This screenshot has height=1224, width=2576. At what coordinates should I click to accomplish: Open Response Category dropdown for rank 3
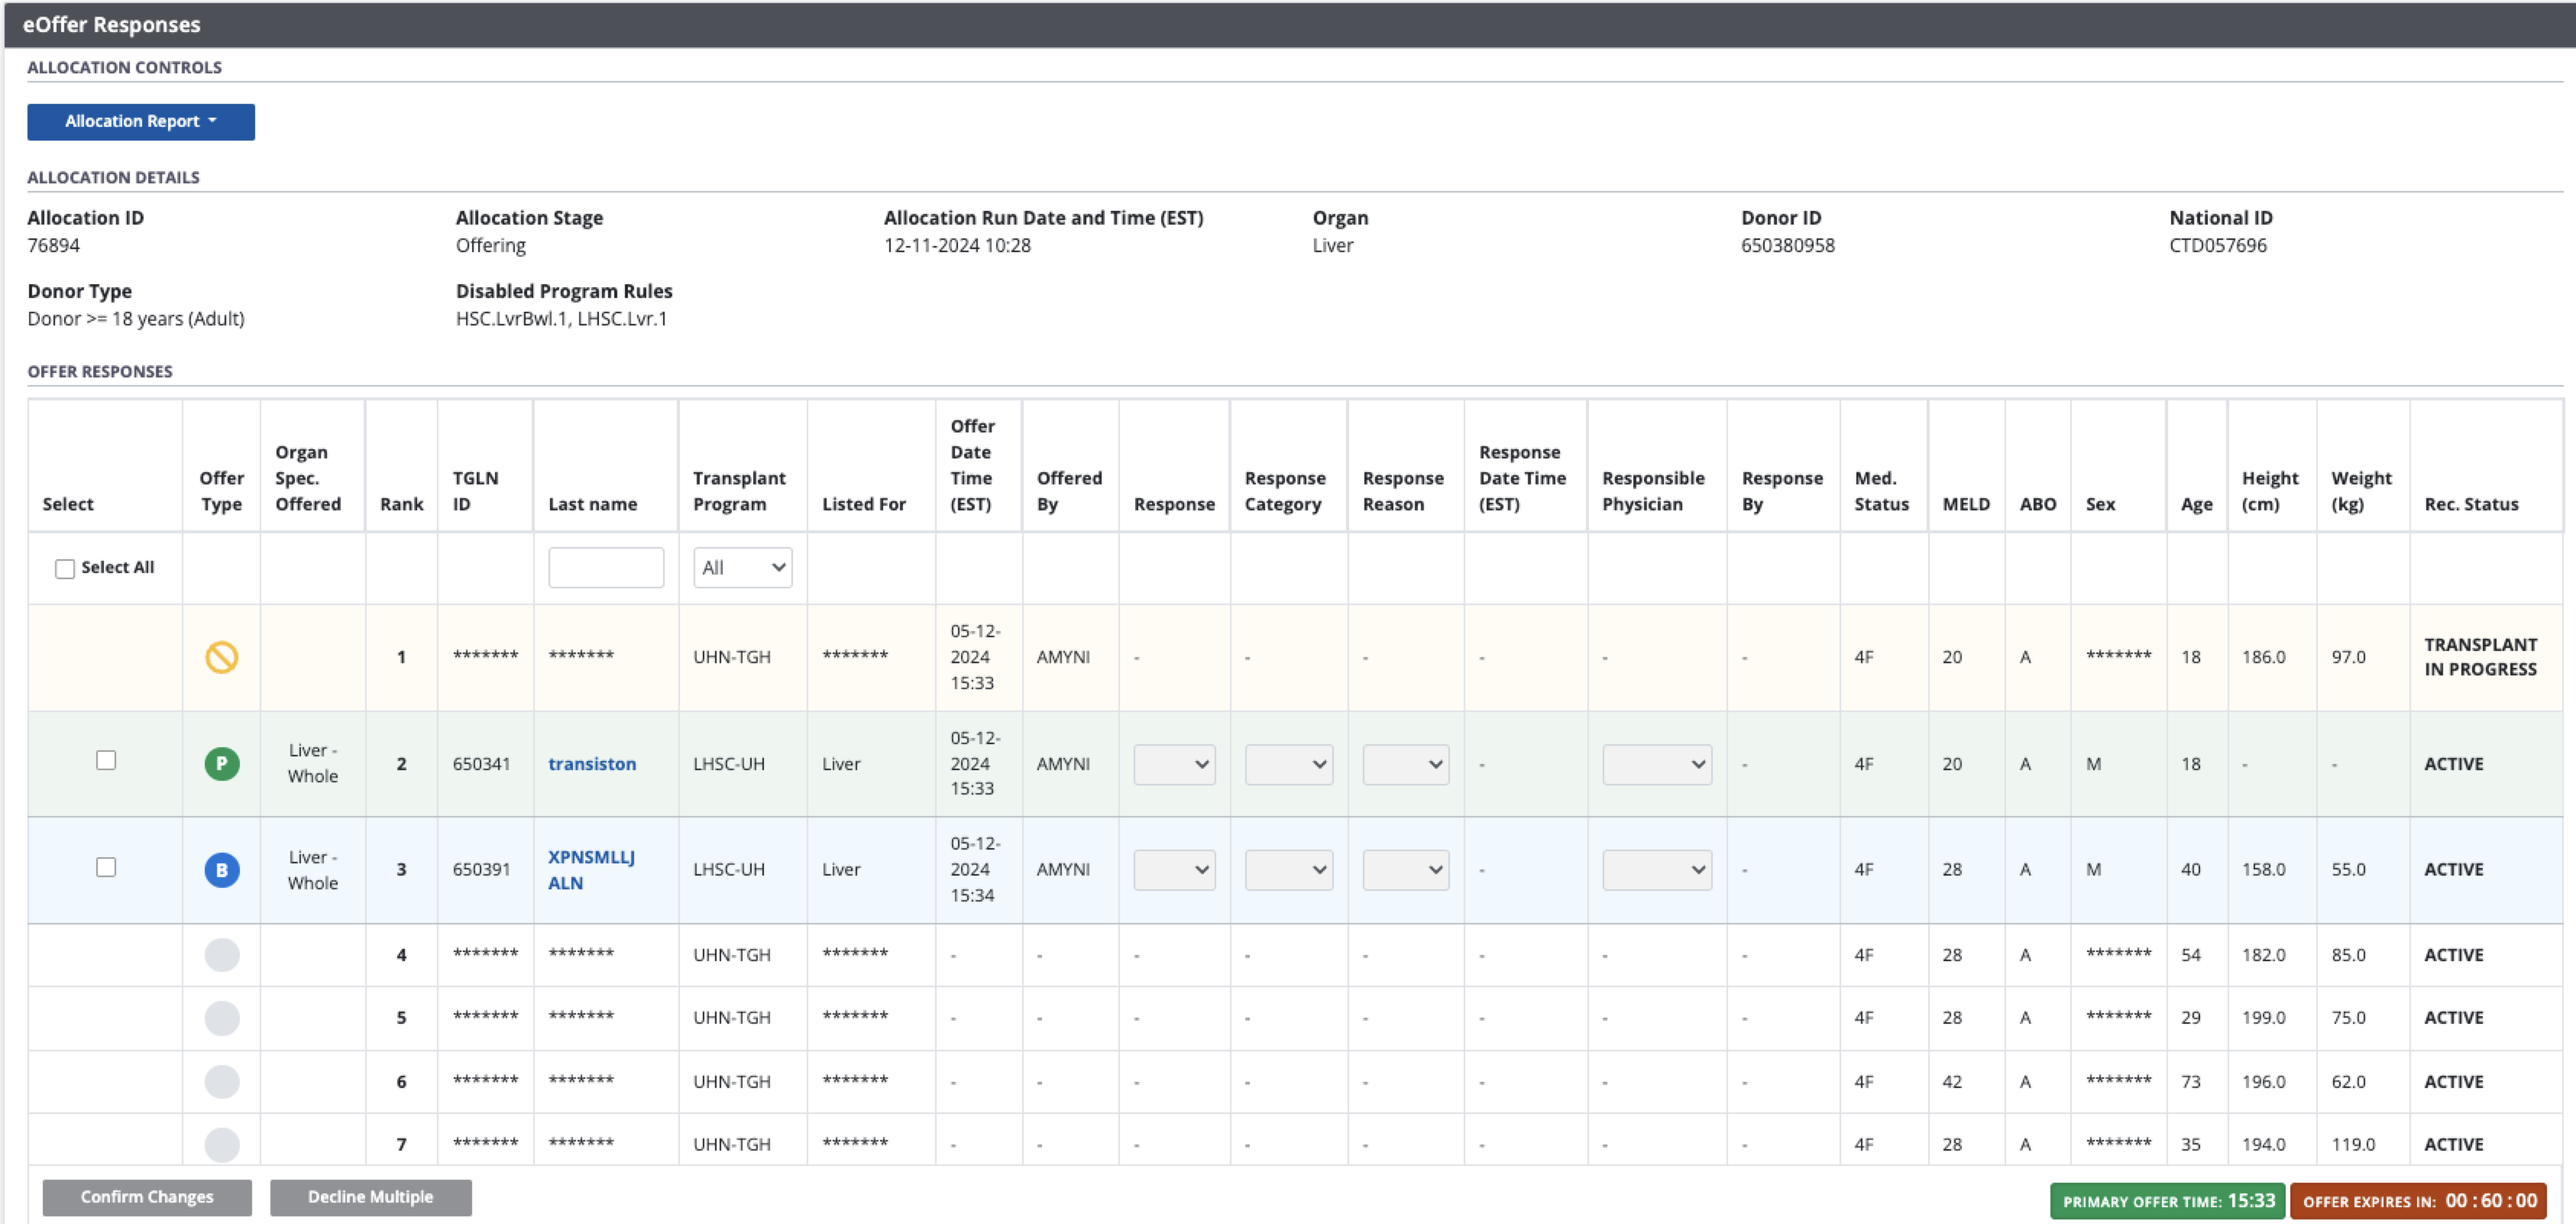point(1288,870)
